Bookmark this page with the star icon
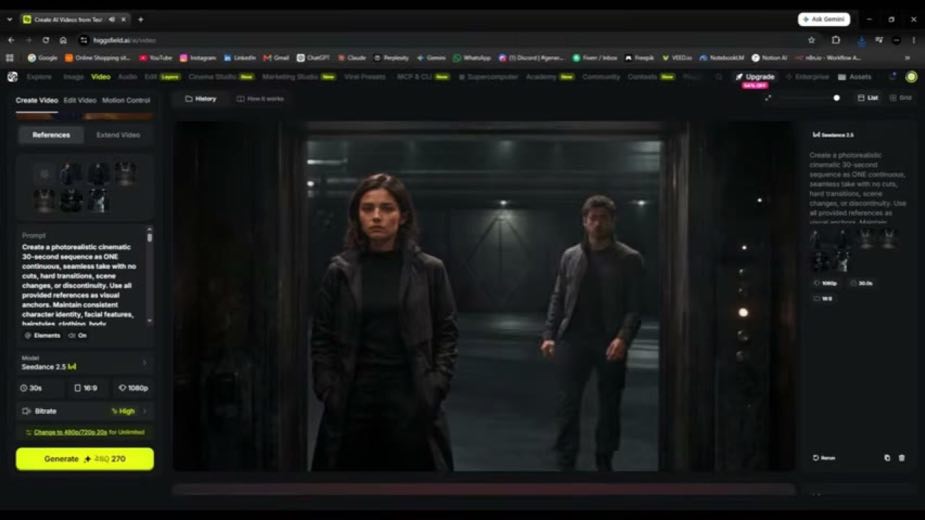925x520 pixels. [811, 40]
